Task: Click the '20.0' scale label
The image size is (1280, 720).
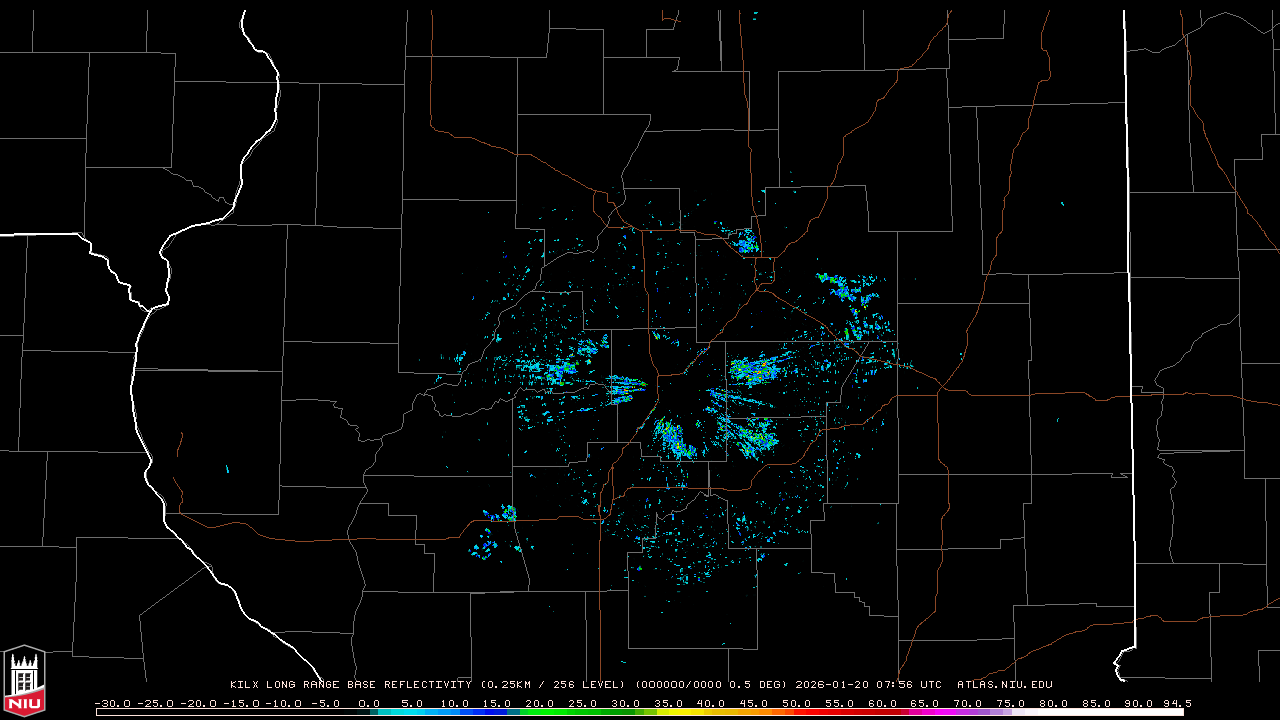Action: point(540,703)
